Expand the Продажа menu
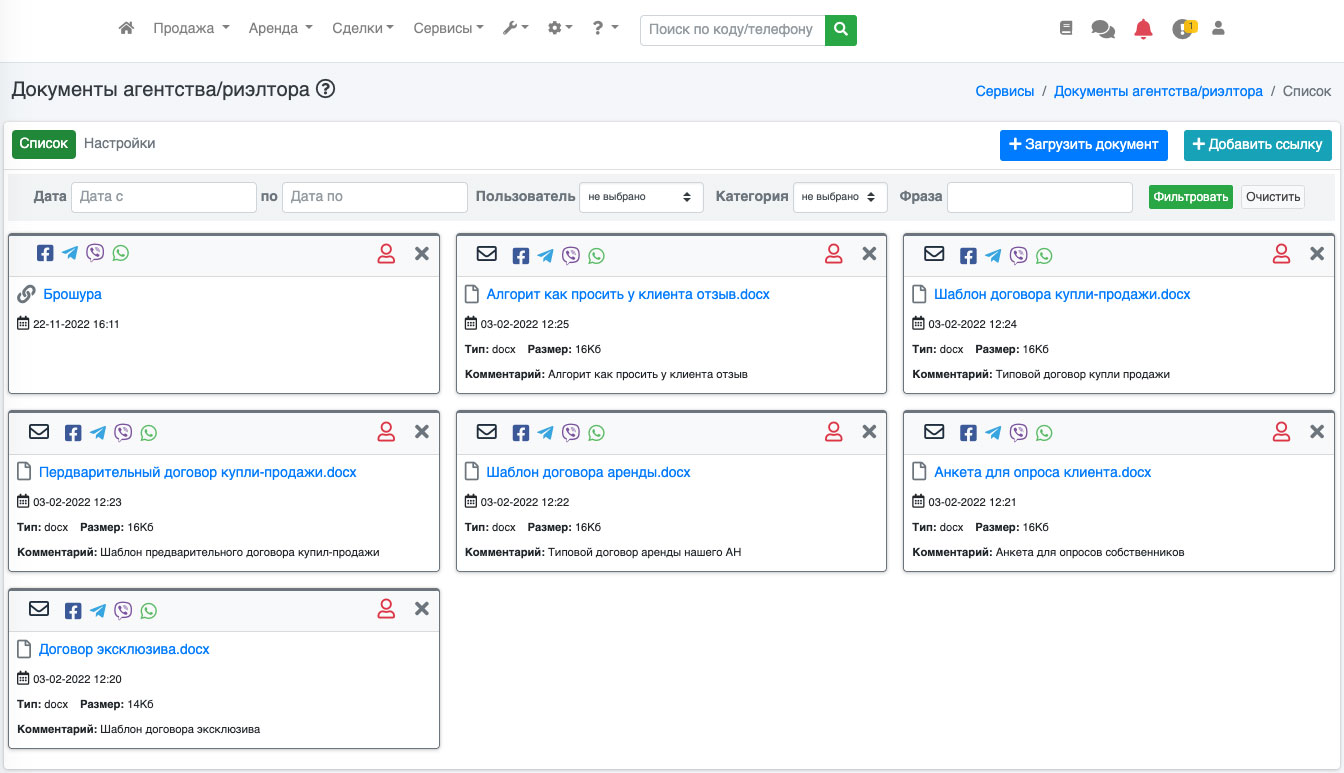 191,29
